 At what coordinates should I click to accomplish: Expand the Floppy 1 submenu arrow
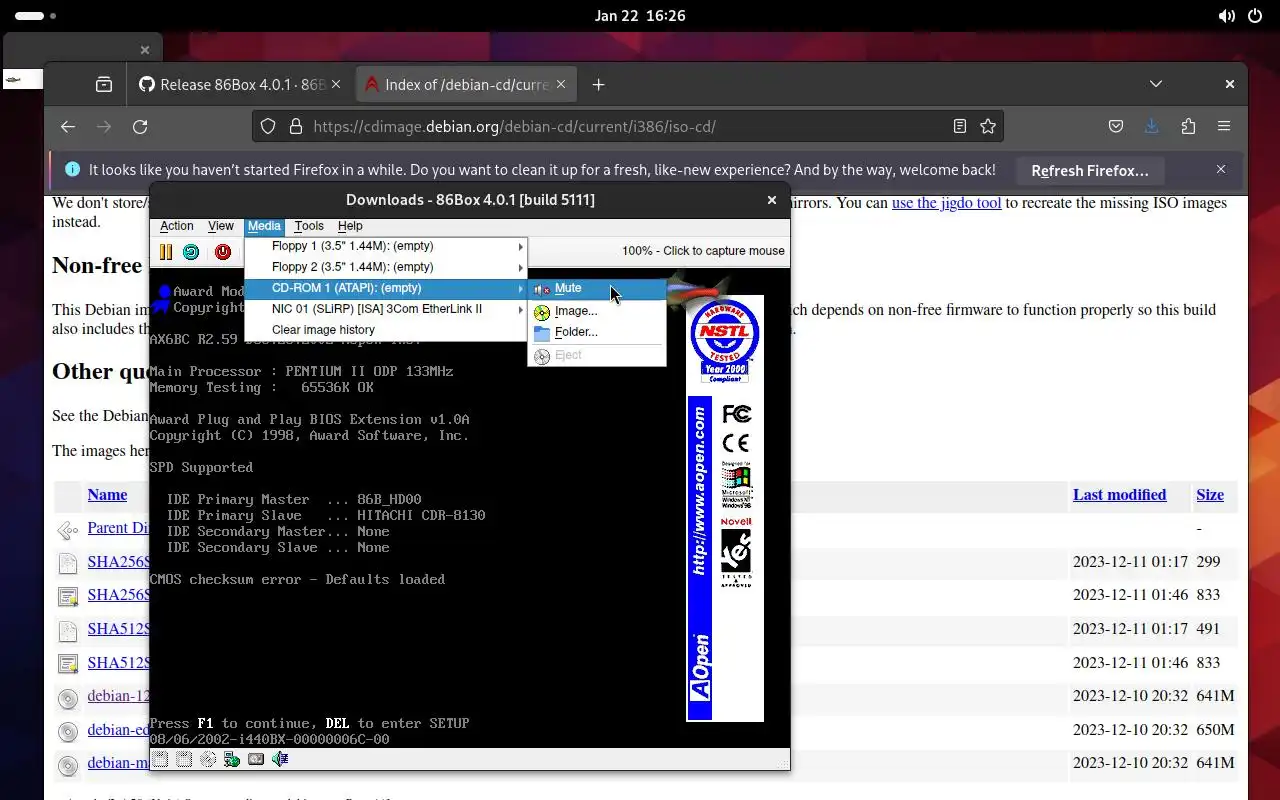[x=520, y=246]
